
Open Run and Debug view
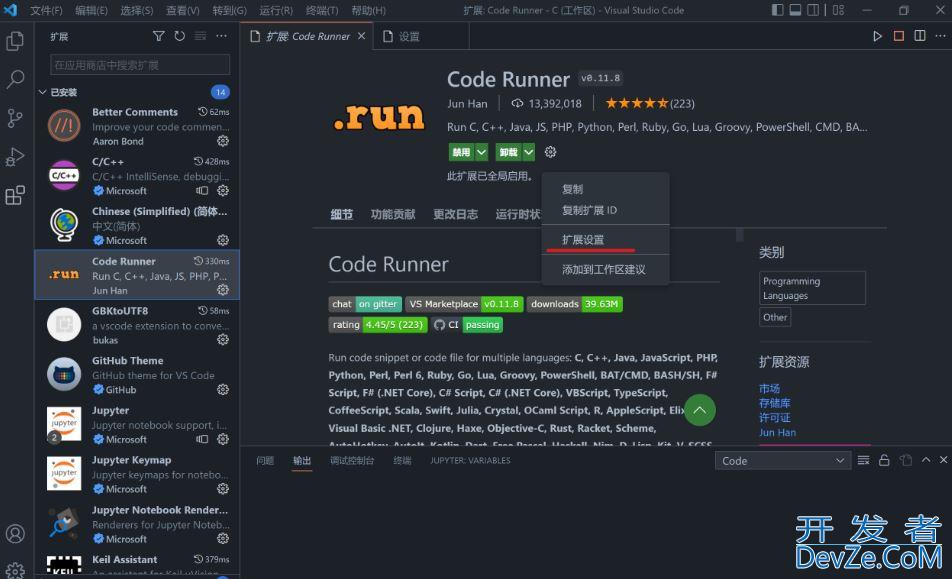15,157
